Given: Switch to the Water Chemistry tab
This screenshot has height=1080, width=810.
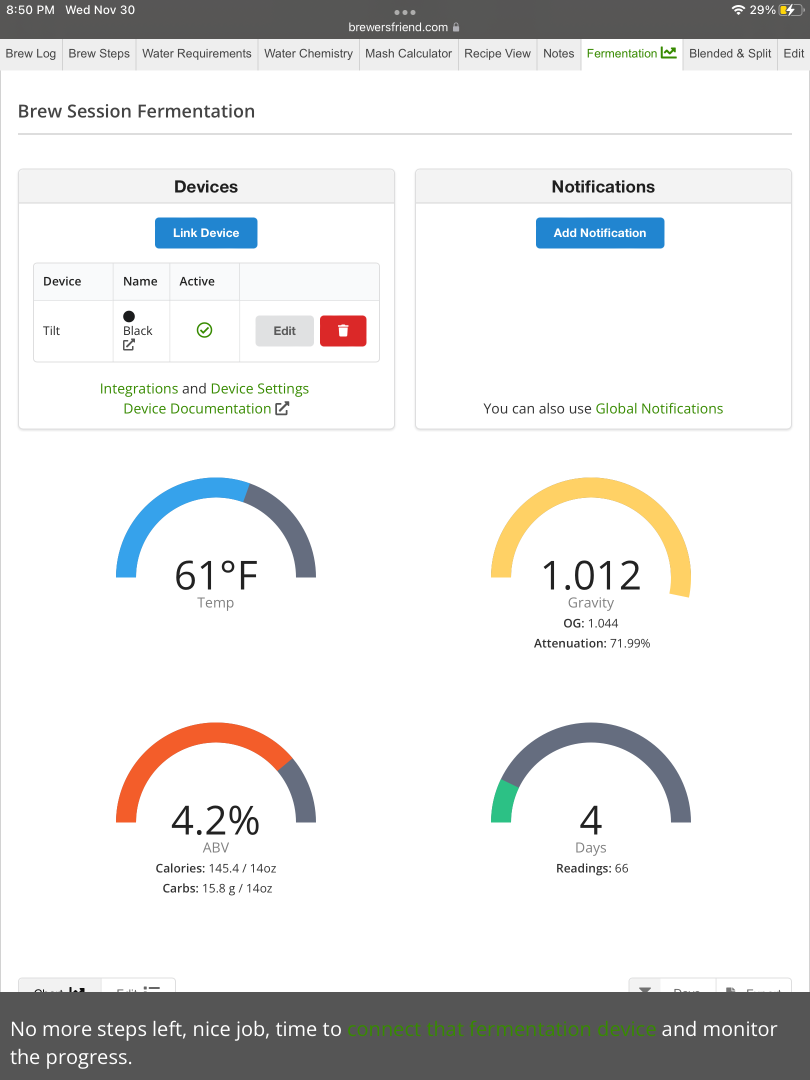Looking at the screenshot, I should 308,54.
